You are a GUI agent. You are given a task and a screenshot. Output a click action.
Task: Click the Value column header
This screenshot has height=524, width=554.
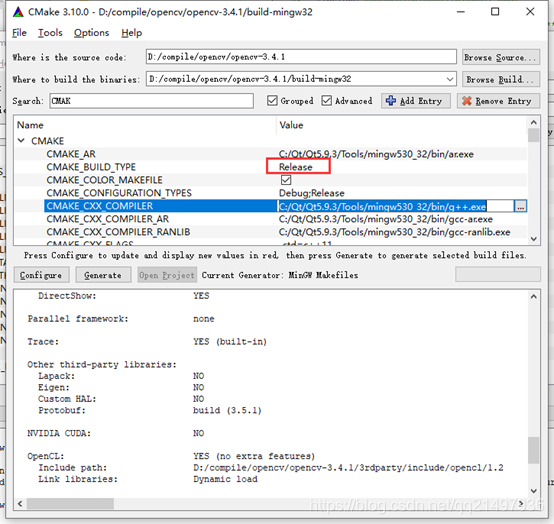pyautogui.click(x=291, y=125)
